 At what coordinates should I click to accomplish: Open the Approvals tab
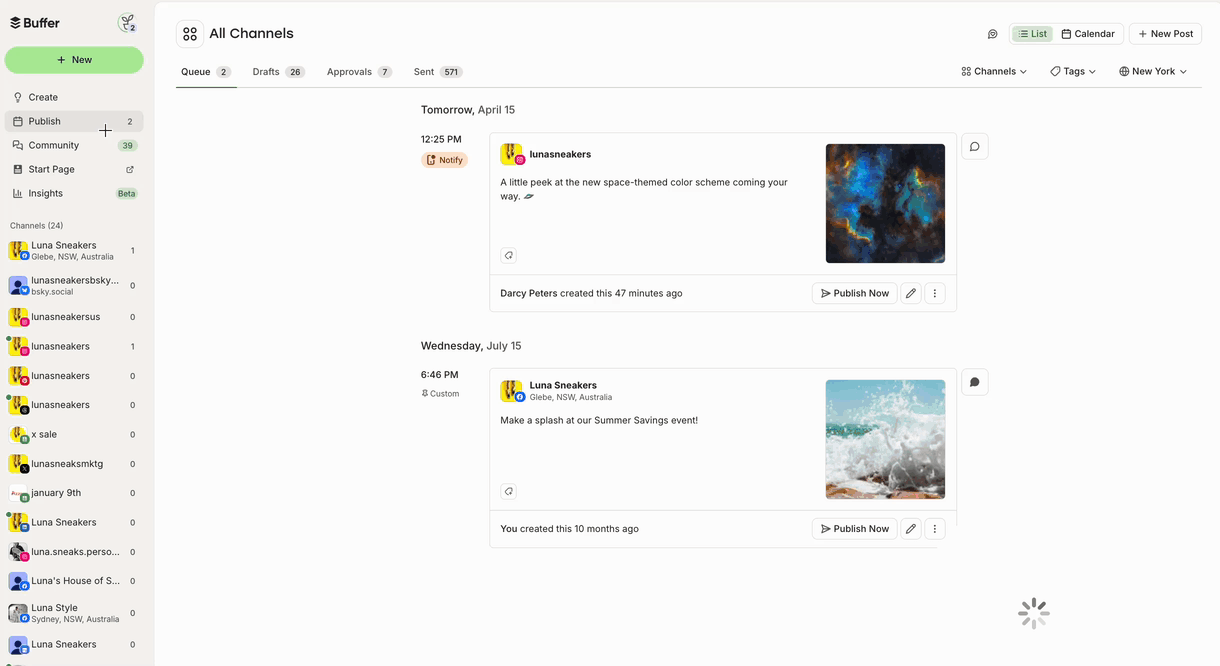[348, 71]
